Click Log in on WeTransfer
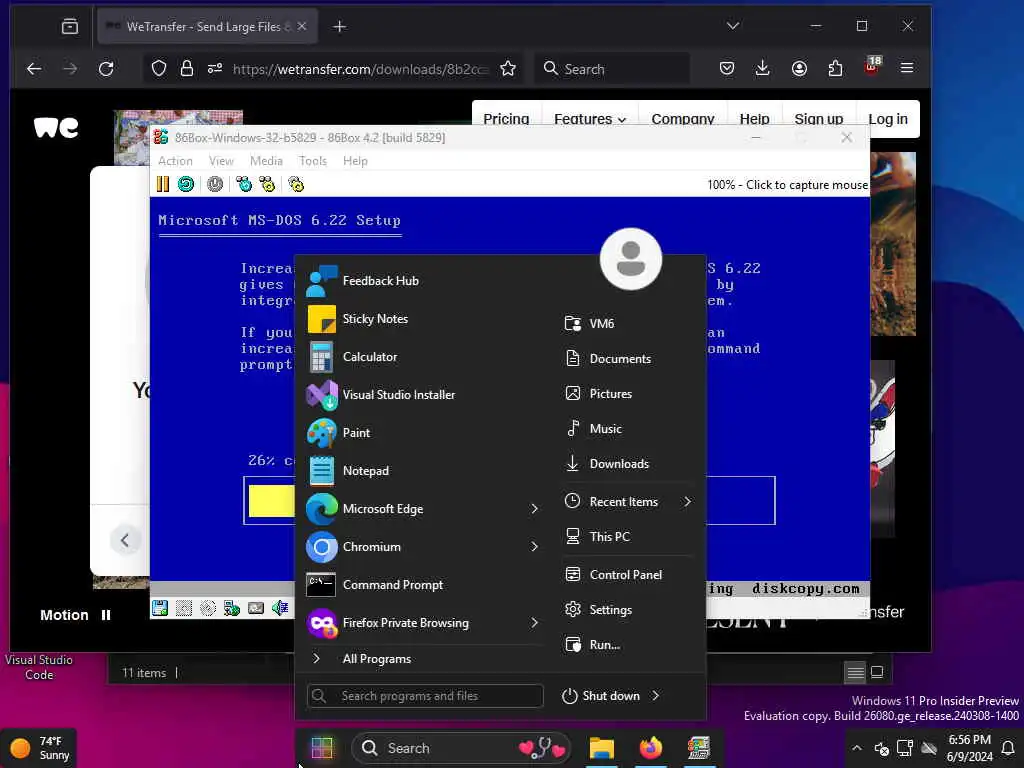1024x768 pixels. click(888, 119)
